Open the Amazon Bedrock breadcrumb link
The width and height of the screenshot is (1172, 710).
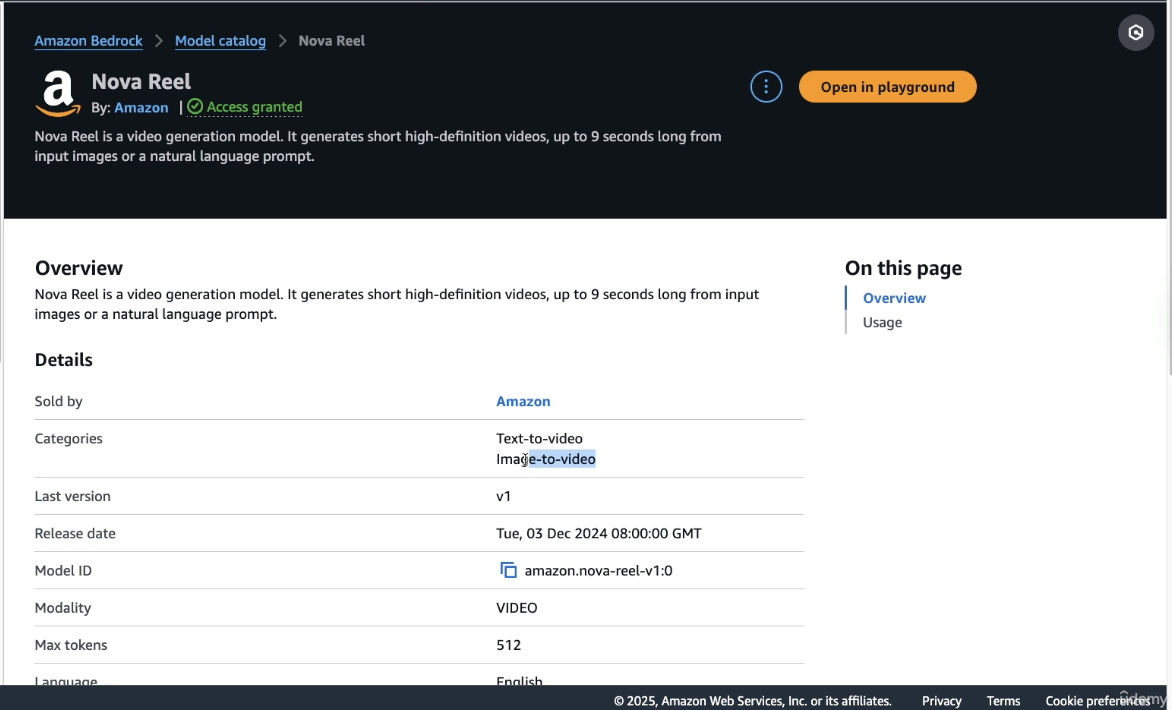88,41
